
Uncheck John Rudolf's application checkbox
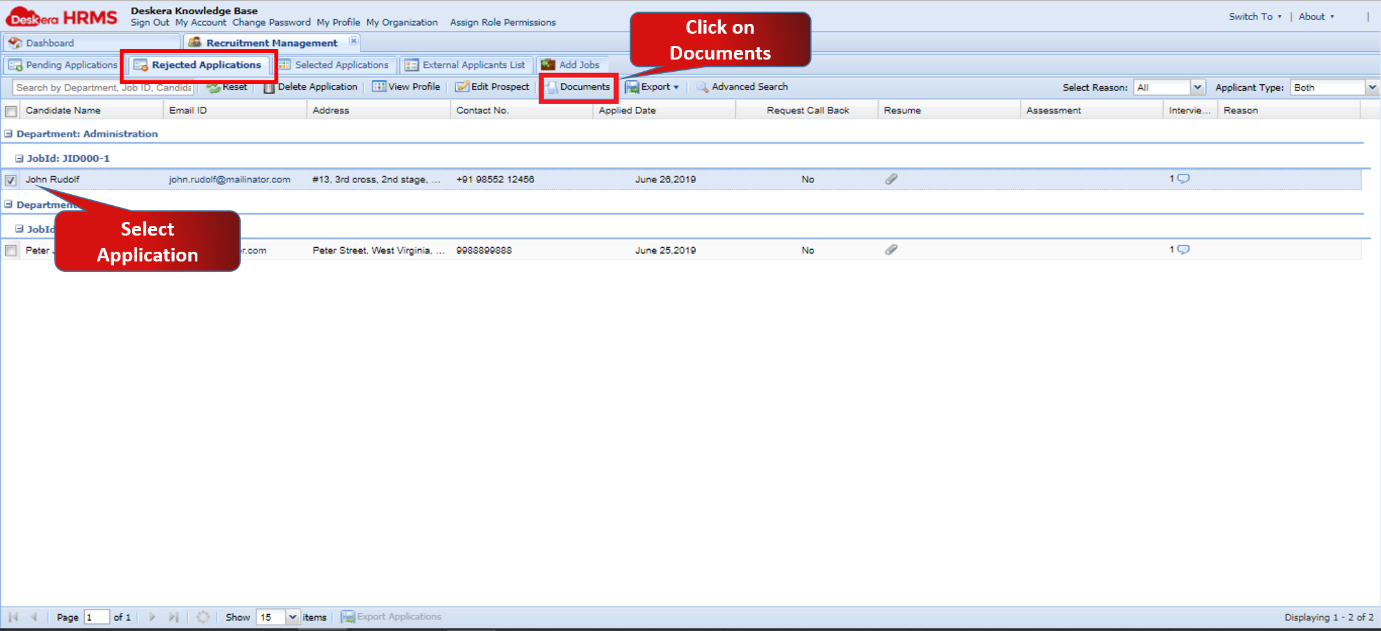tap(11, 180)
